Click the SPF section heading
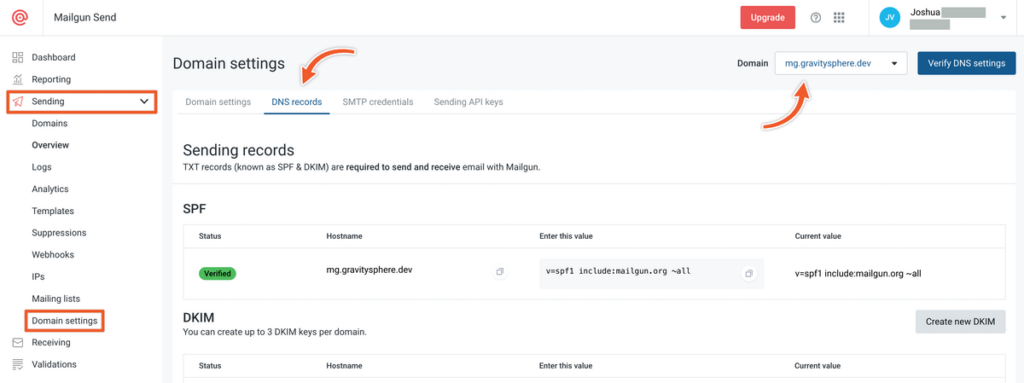 (x=195, y=209)
